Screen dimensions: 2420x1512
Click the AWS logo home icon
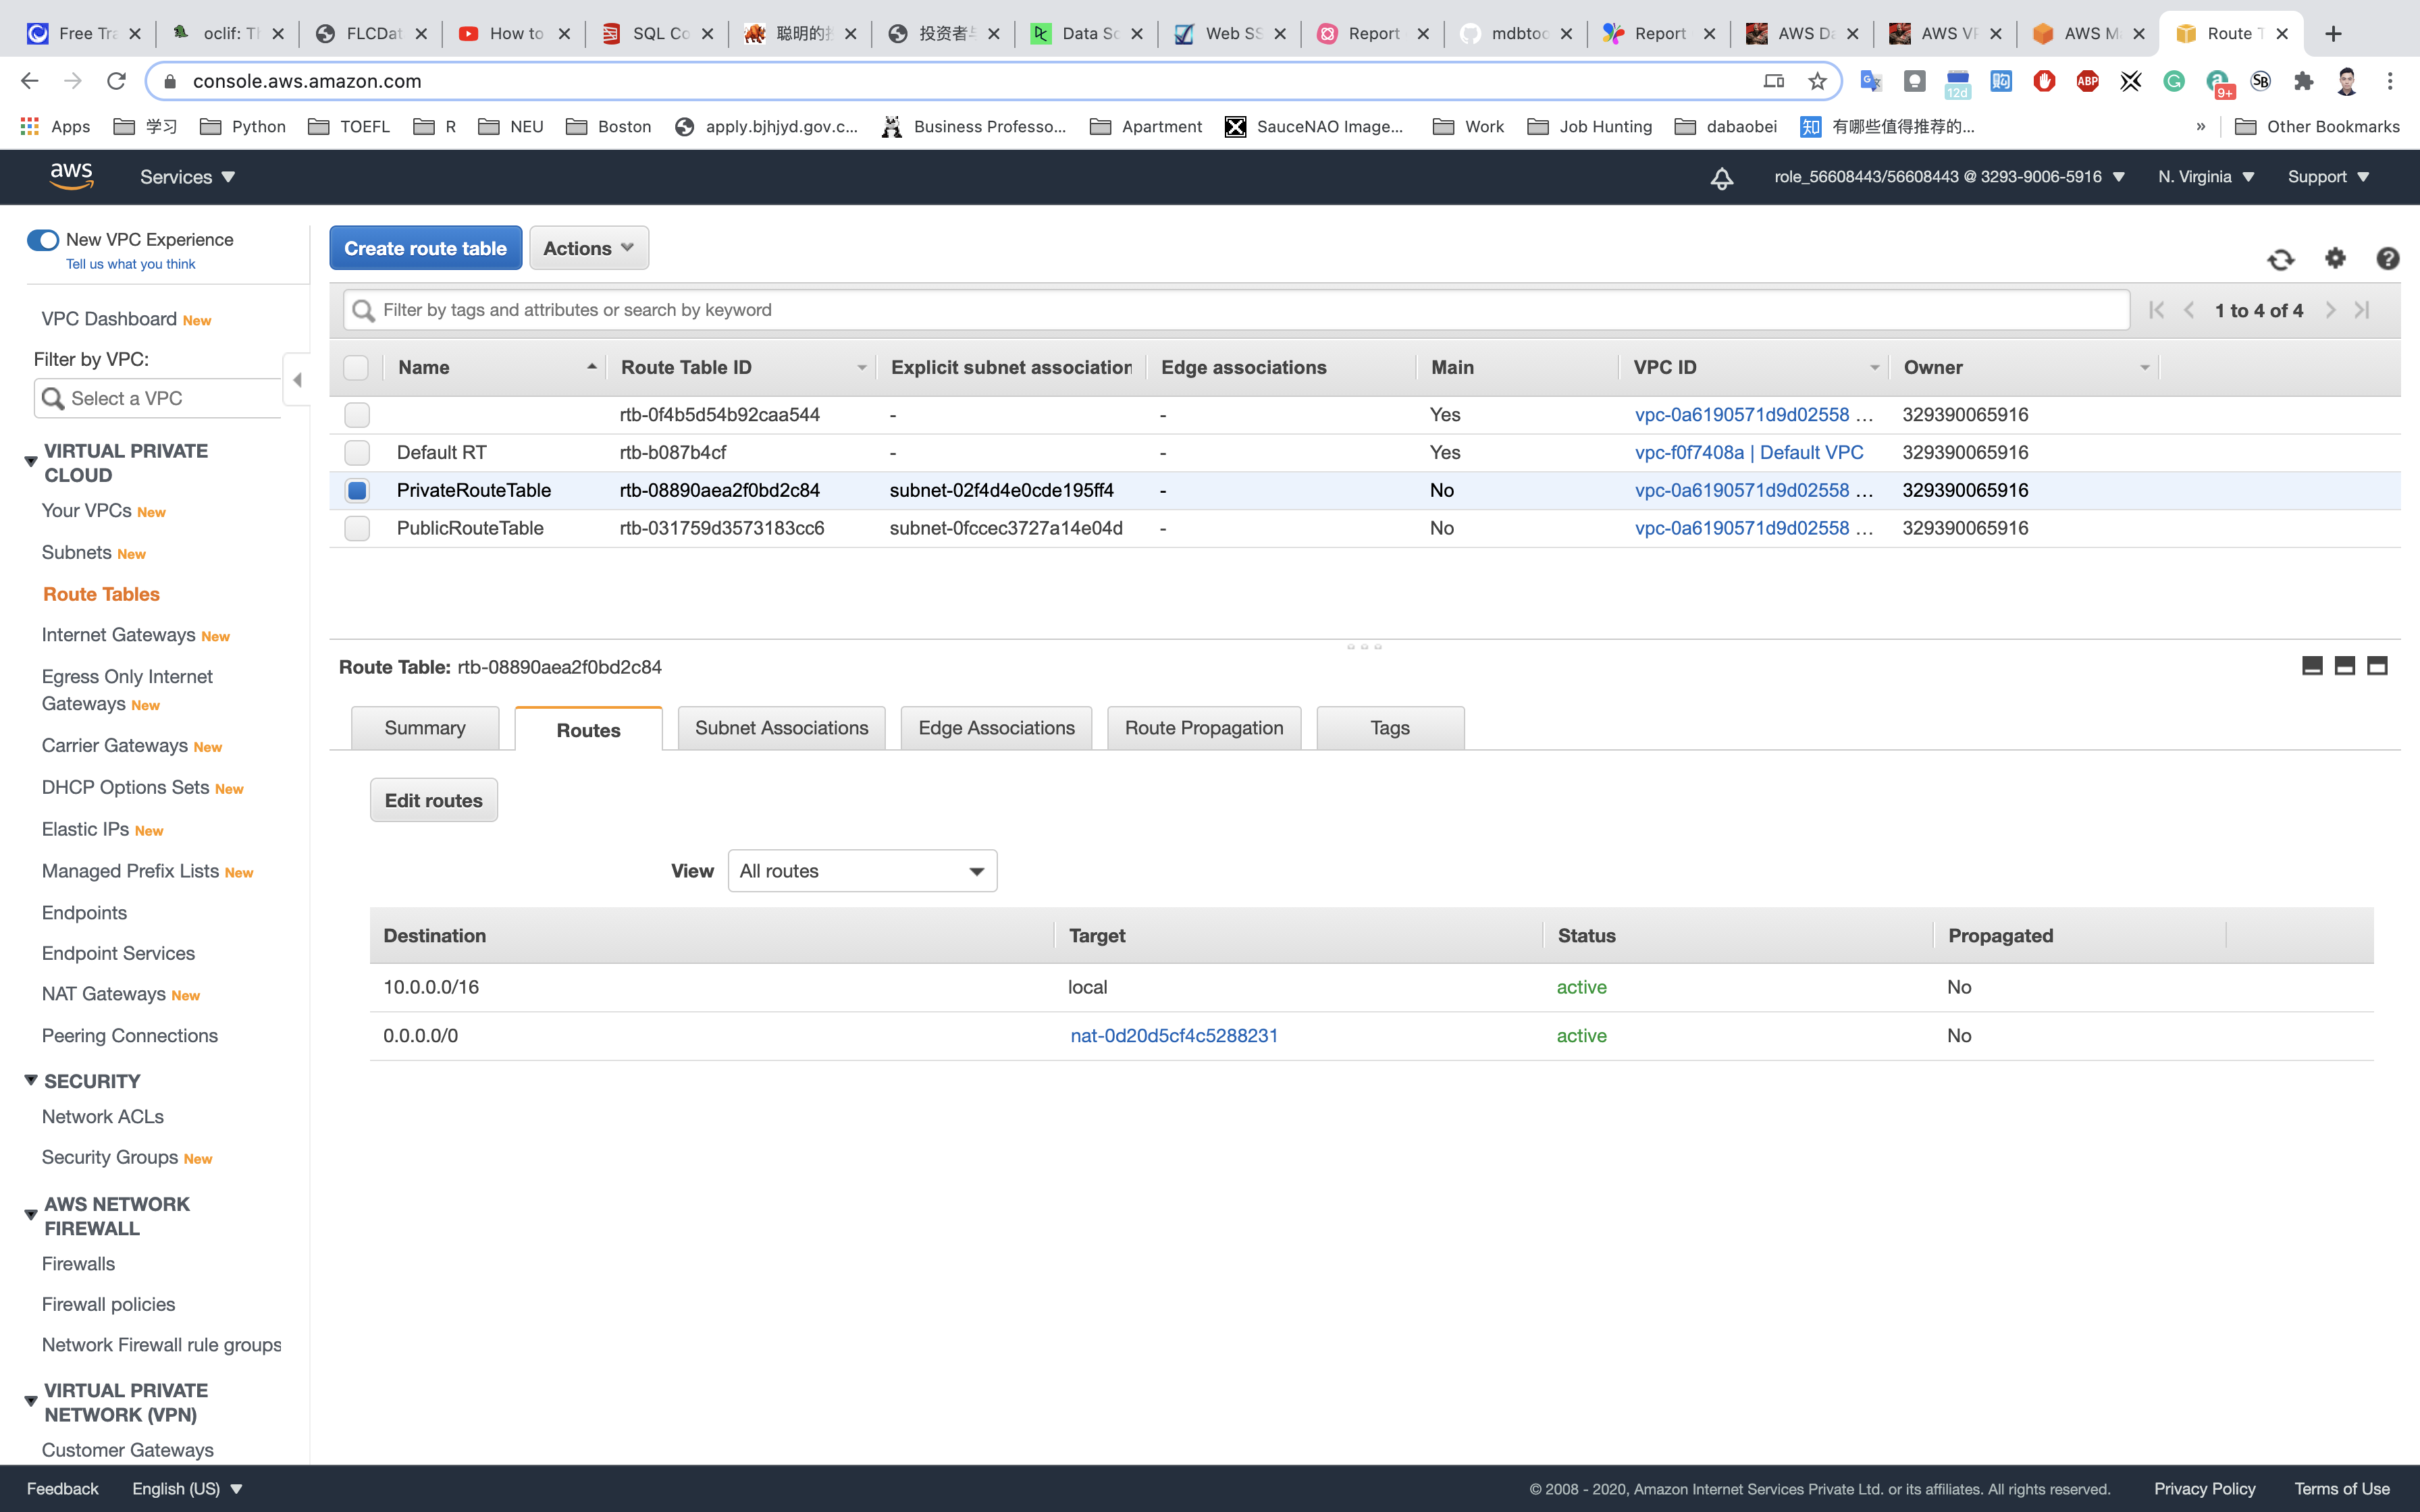(x=71, y=177)
